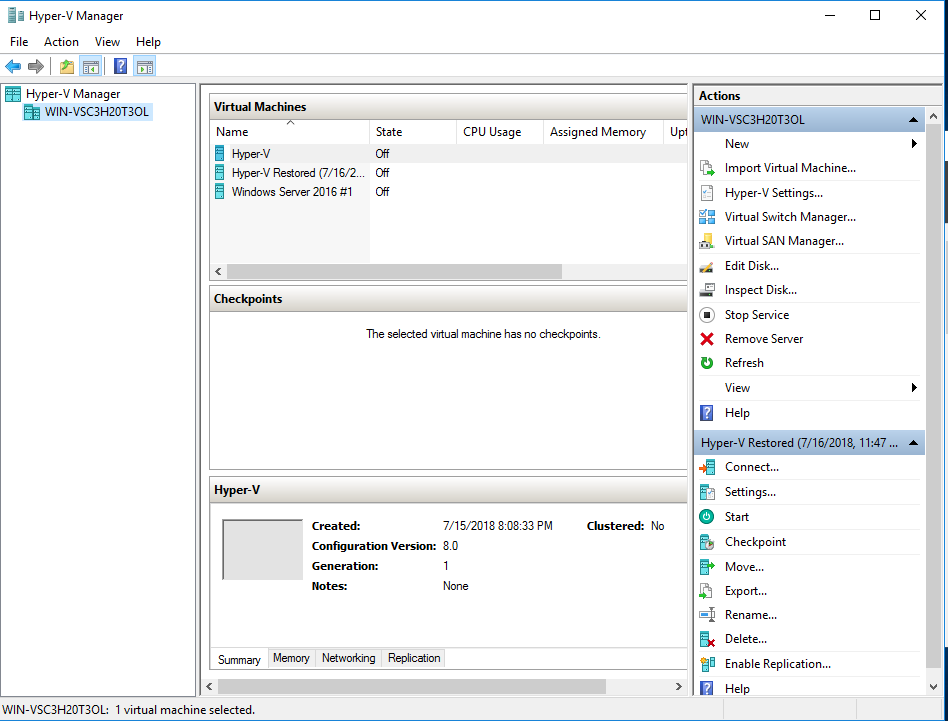This screenshot has height=721, width=948.
Task: Open the File menu
Action: tap(19, 42)
